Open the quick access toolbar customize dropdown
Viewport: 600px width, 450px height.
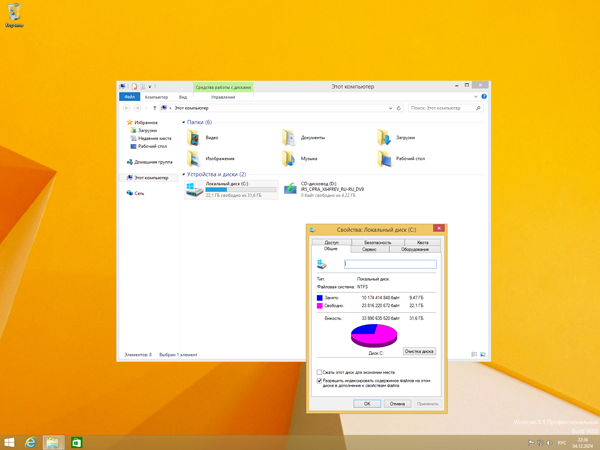[x=150, y=87]
